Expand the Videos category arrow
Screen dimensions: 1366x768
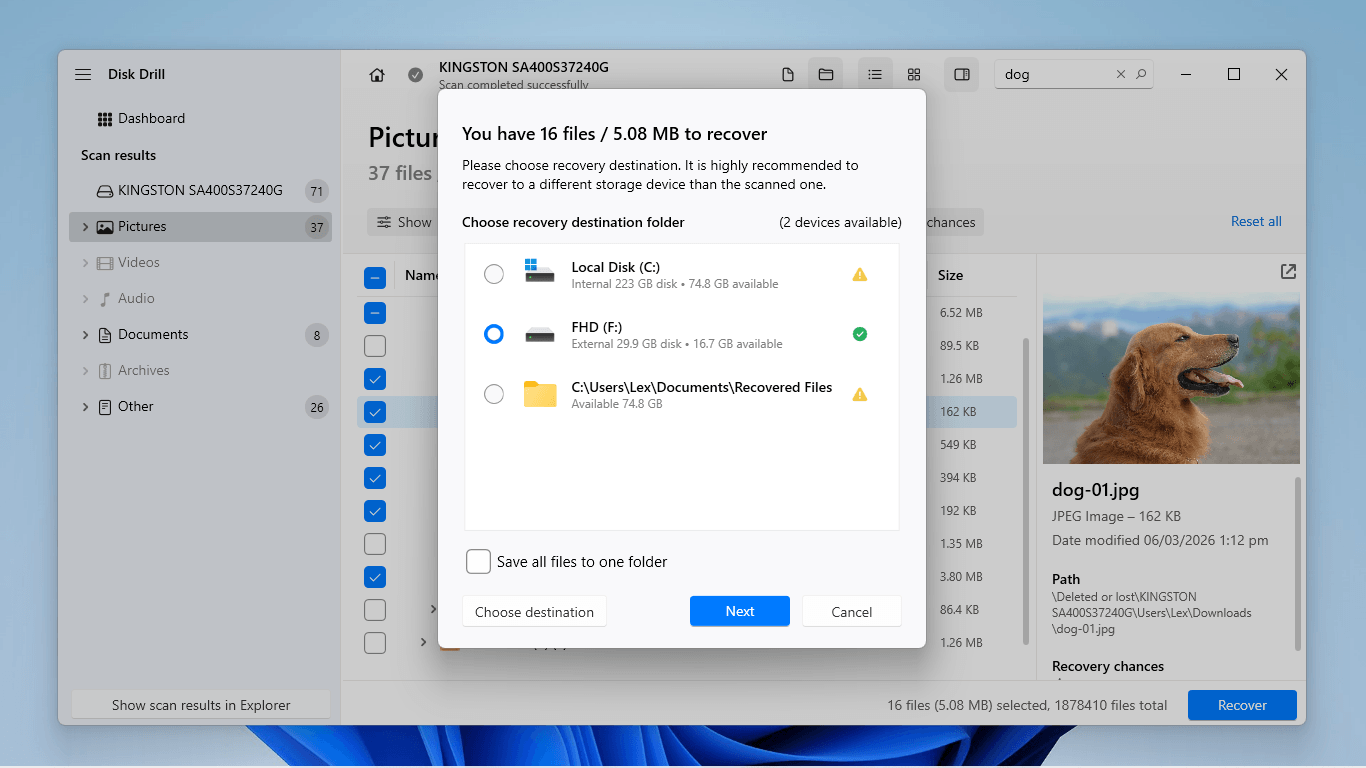(85, 263)
